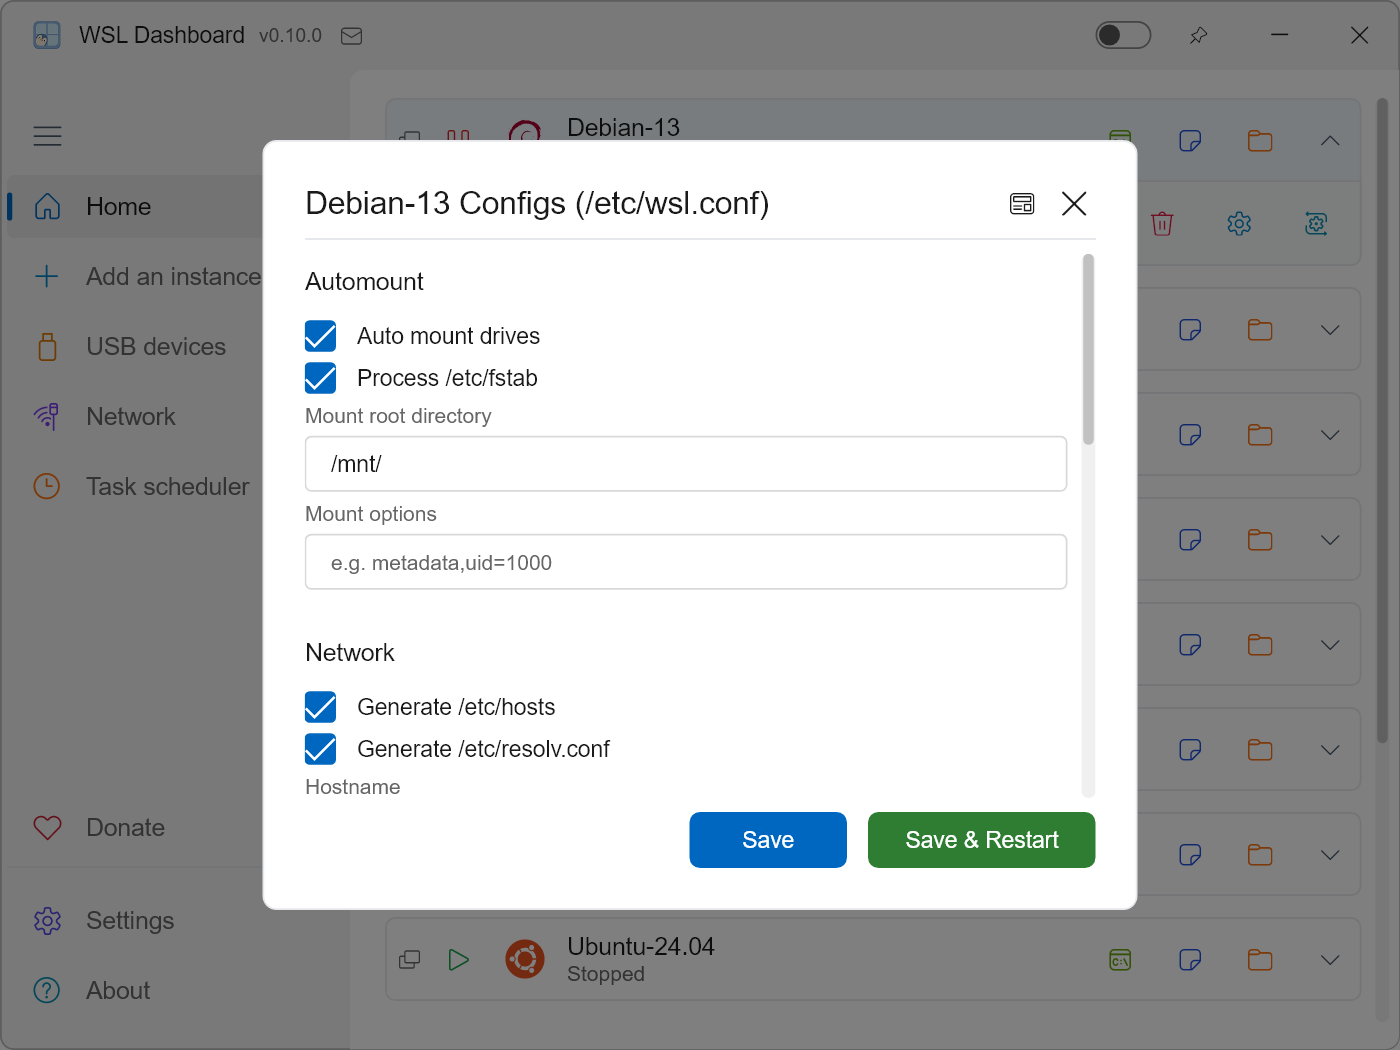Click the Mount root directory label
The image size is (1400, 1050).
[x=398, y=416]
